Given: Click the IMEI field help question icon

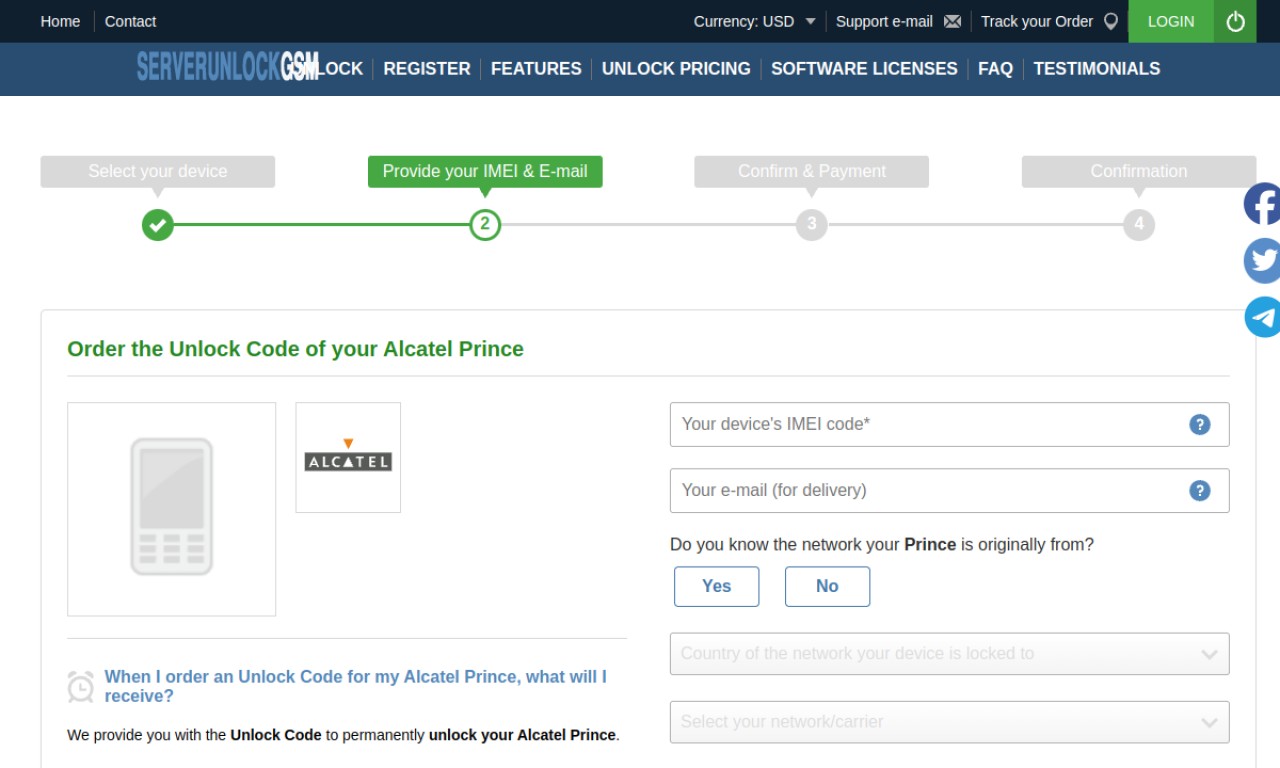Looking at the screenshot, I should [1200, 424].
